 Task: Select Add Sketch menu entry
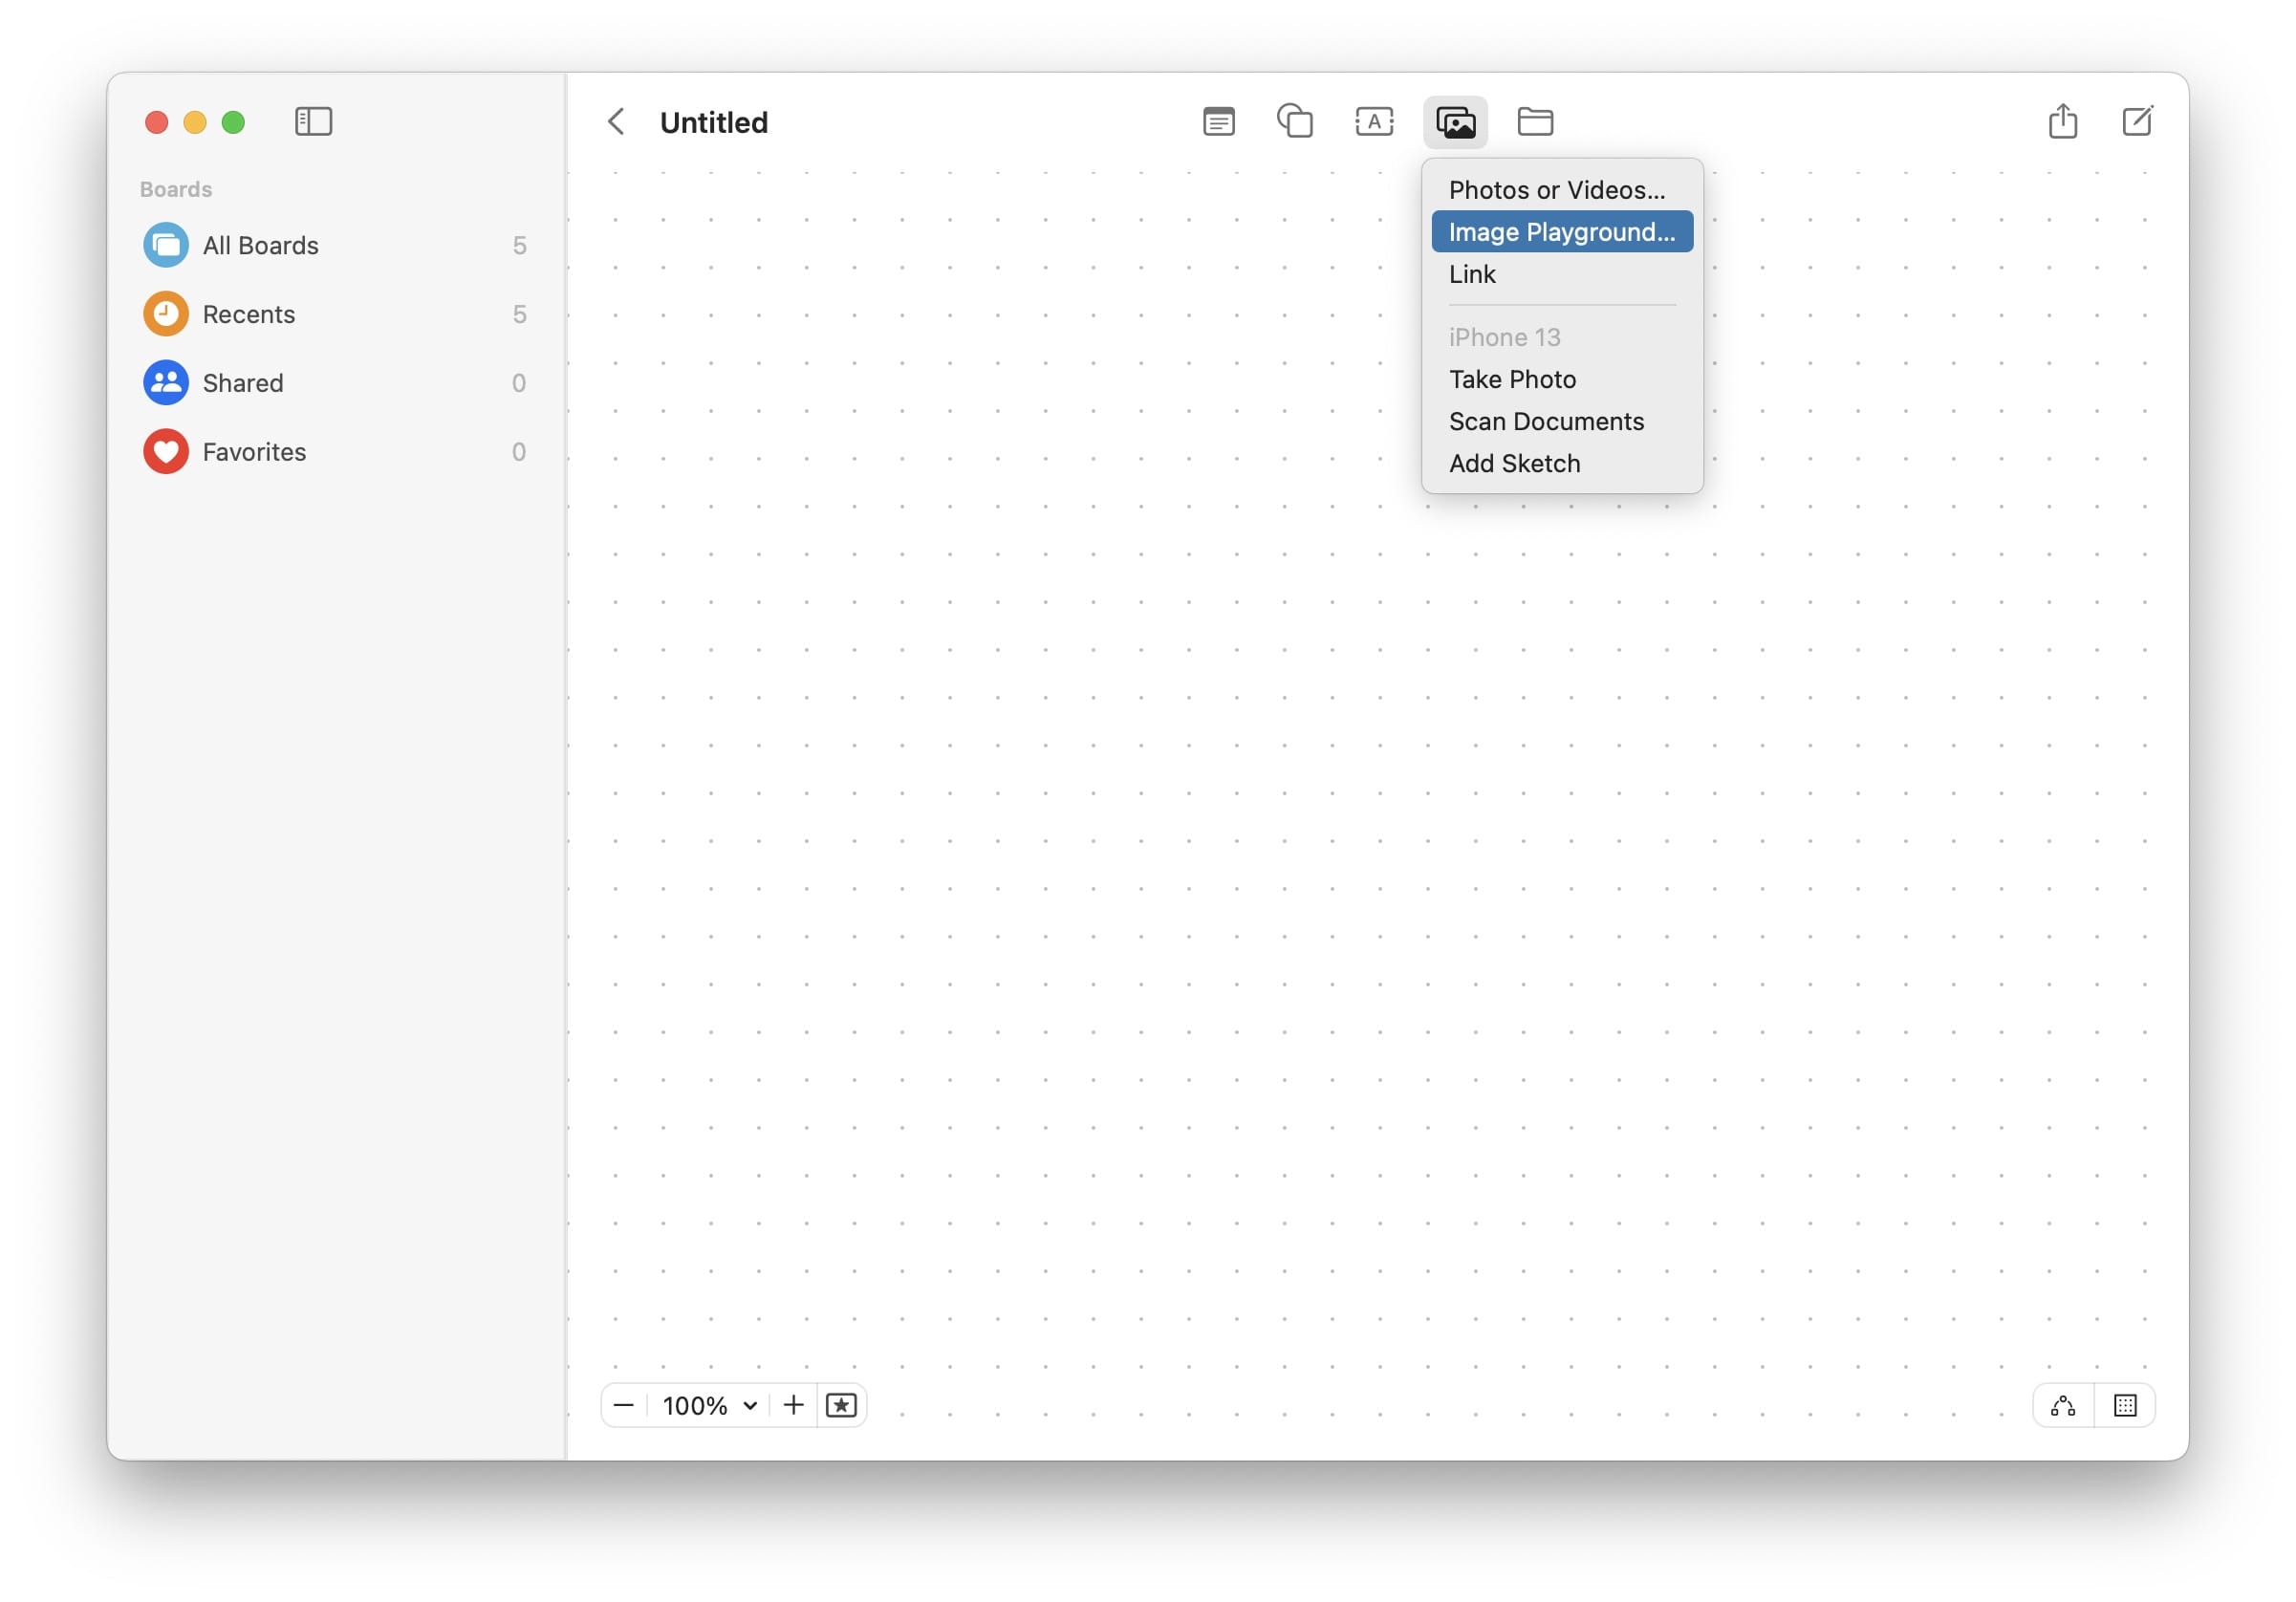(x=1561, y=463)
